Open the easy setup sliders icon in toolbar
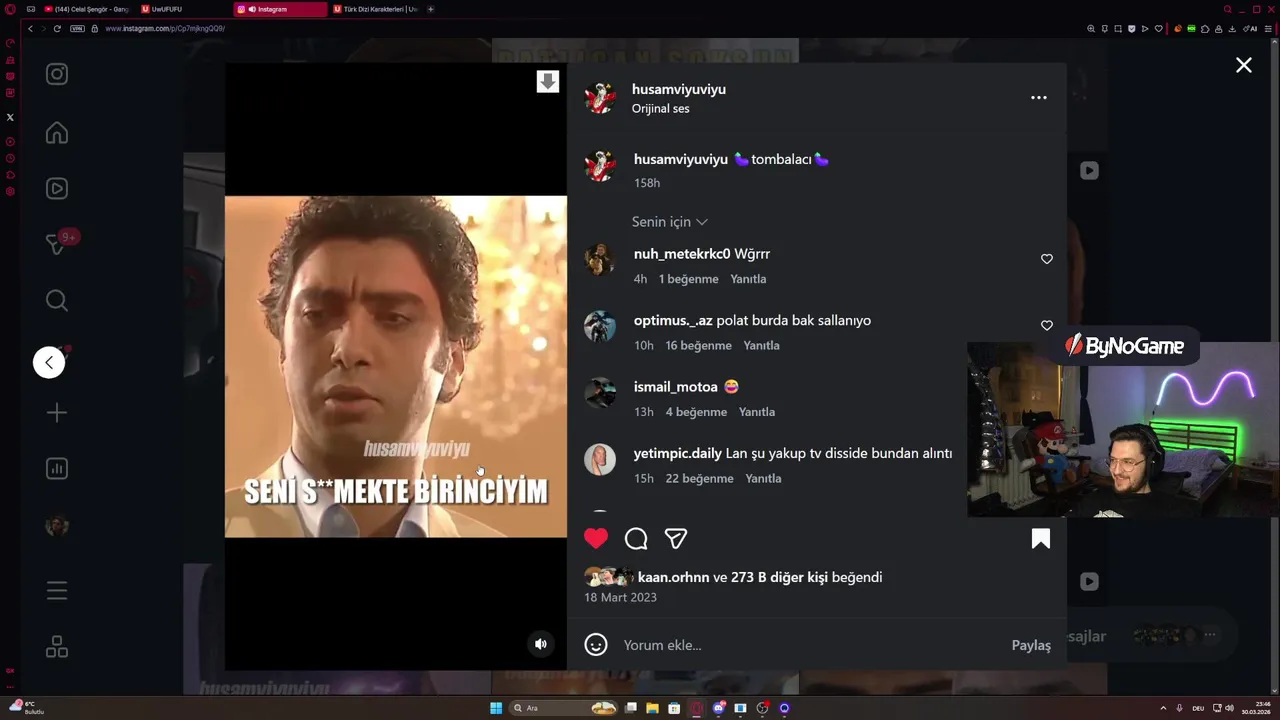This screenshot has height=720, width=1280. click(x=1270, y=28)
